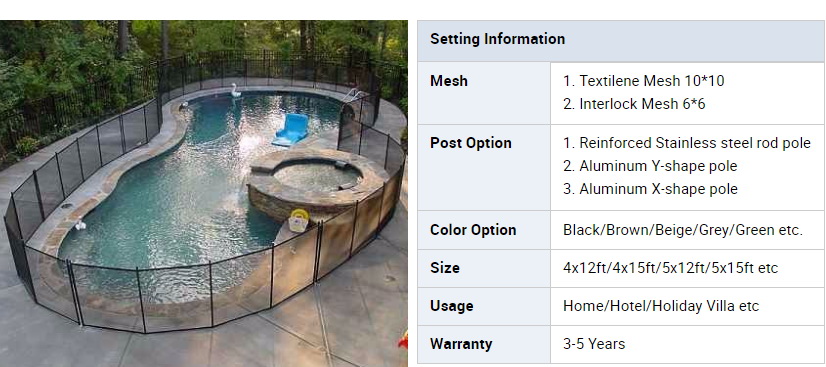Select the Mesh row label

point(449,81)
